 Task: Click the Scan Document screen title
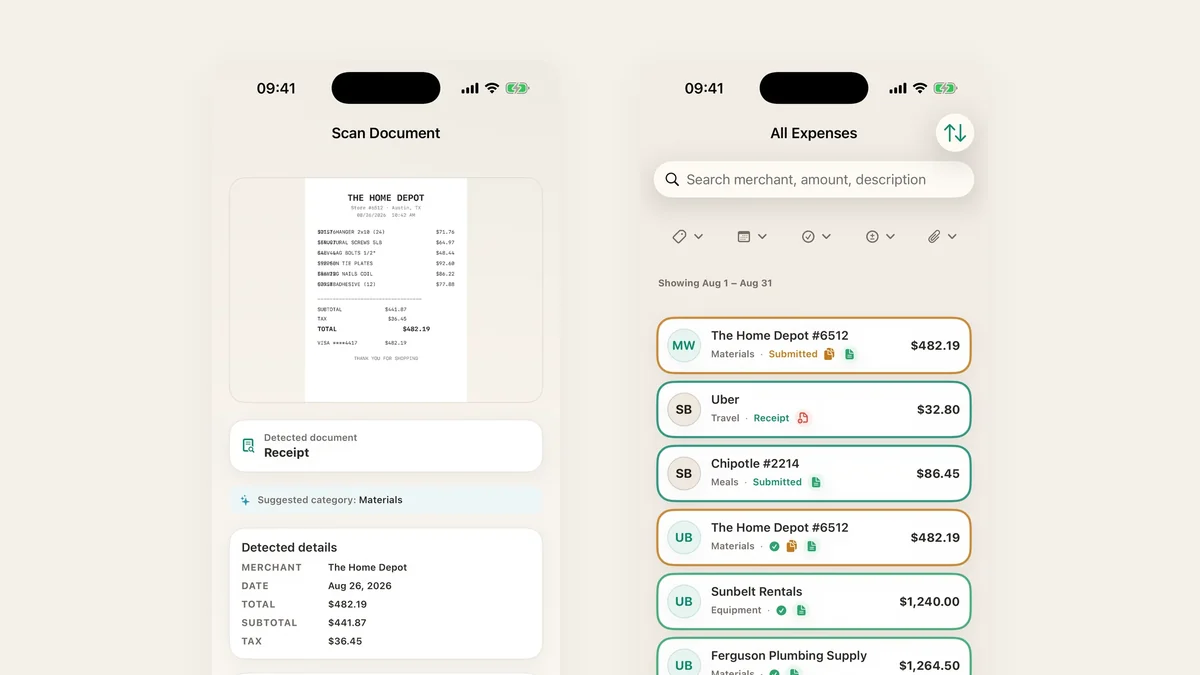(386, 133)
